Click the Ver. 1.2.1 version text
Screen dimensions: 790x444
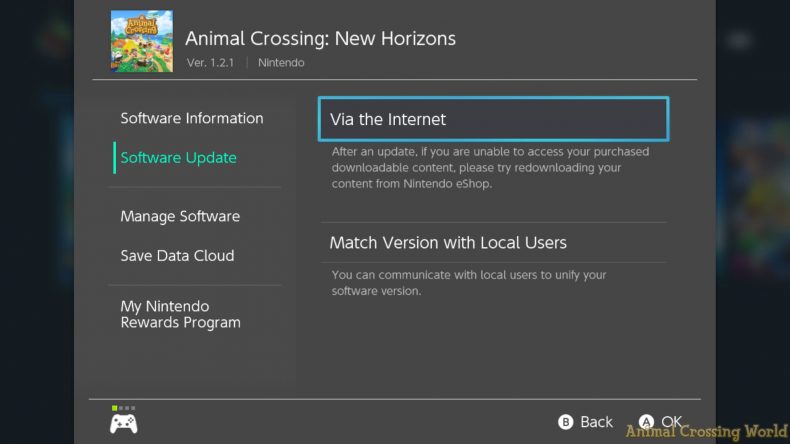210,62
